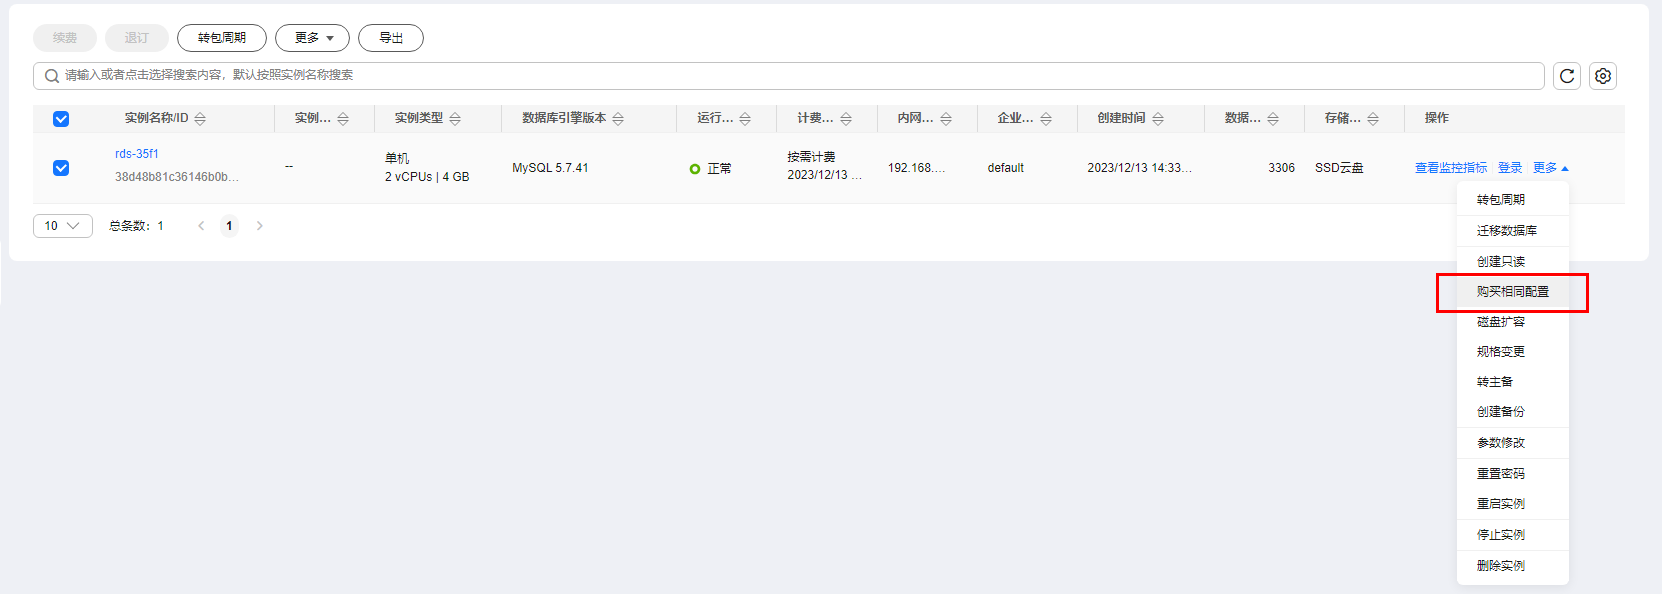Choose 磁盘扩容 menu entry
This screenshot has width=1662, height=594.
click(x=1500, y=322)
